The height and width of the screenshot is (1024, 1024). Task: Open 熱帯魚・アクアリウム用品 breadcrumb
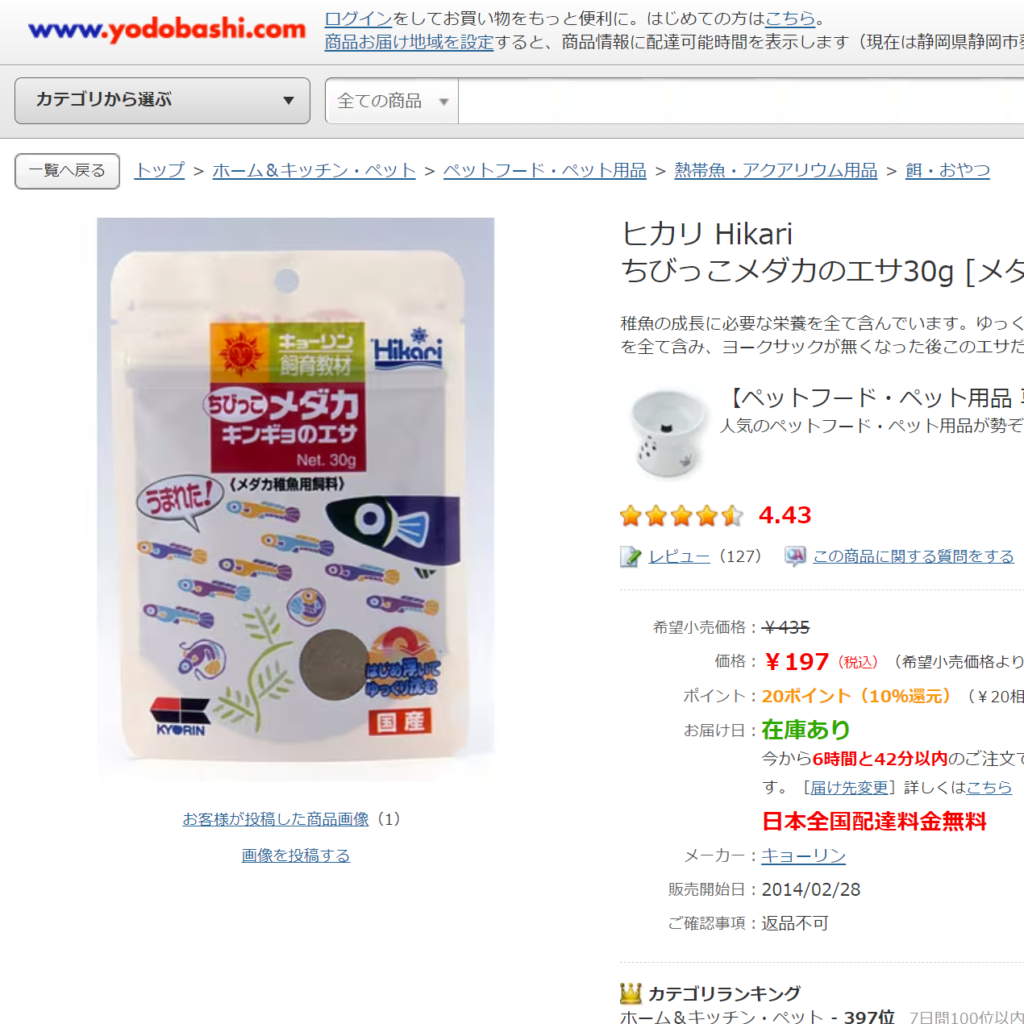click(x=776, y=170)
